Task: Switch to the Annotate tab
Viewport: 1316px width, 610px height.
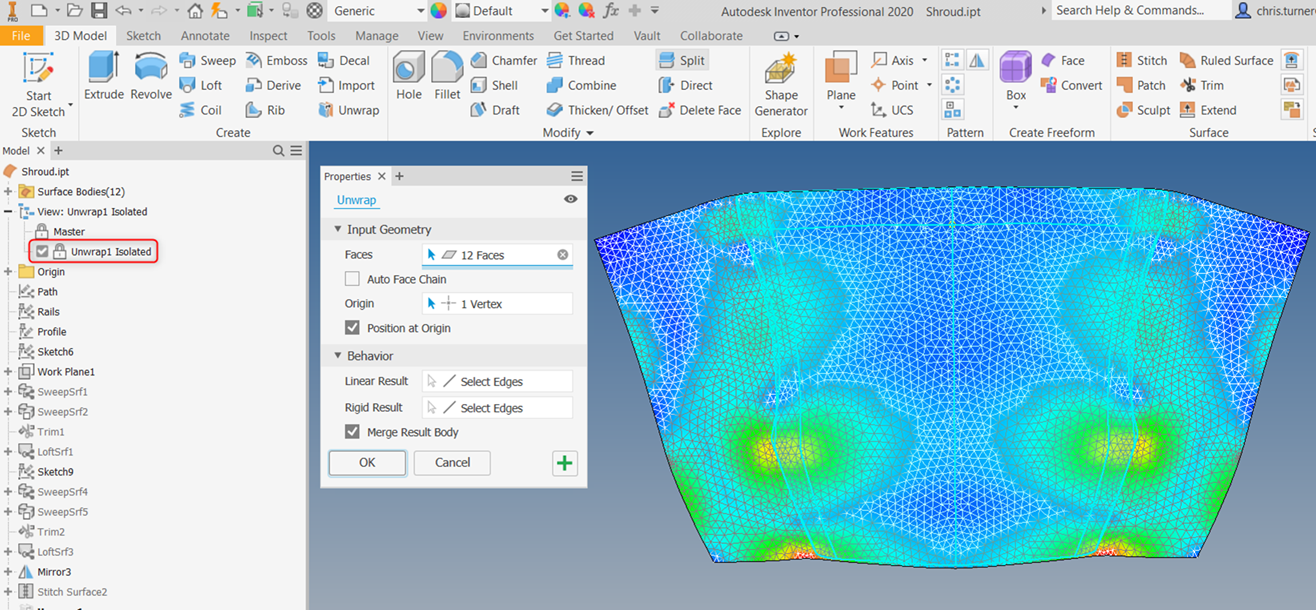Action: [x=205, y=36]
